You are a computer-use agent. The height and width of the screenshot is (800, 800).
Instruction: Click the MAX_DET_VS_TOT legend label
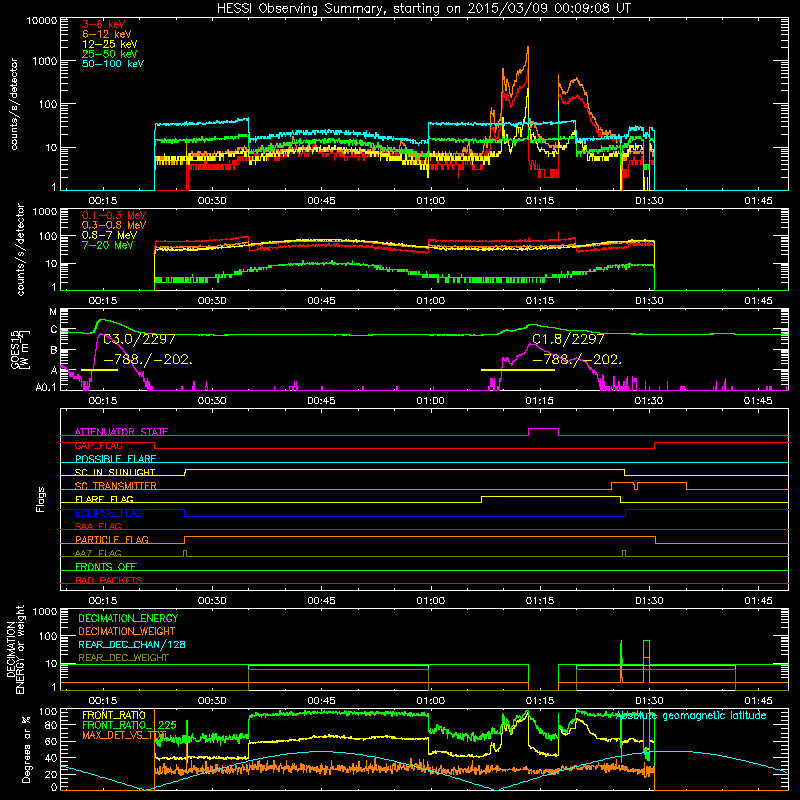point(124,735)
